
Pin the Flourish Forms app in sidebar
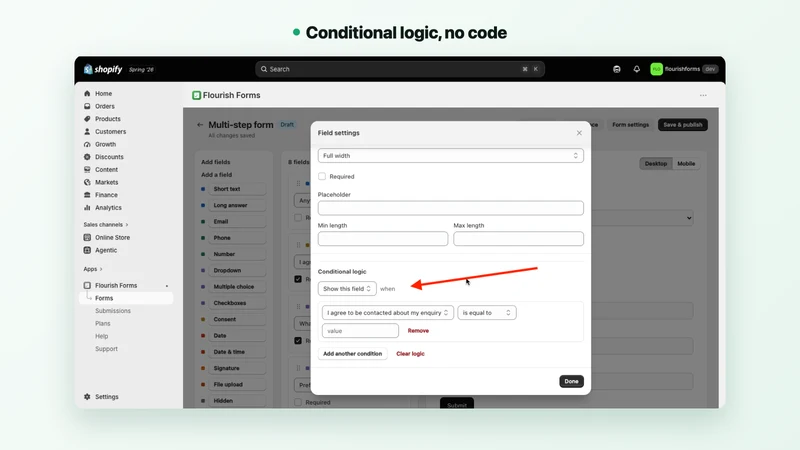pos(167,286)
